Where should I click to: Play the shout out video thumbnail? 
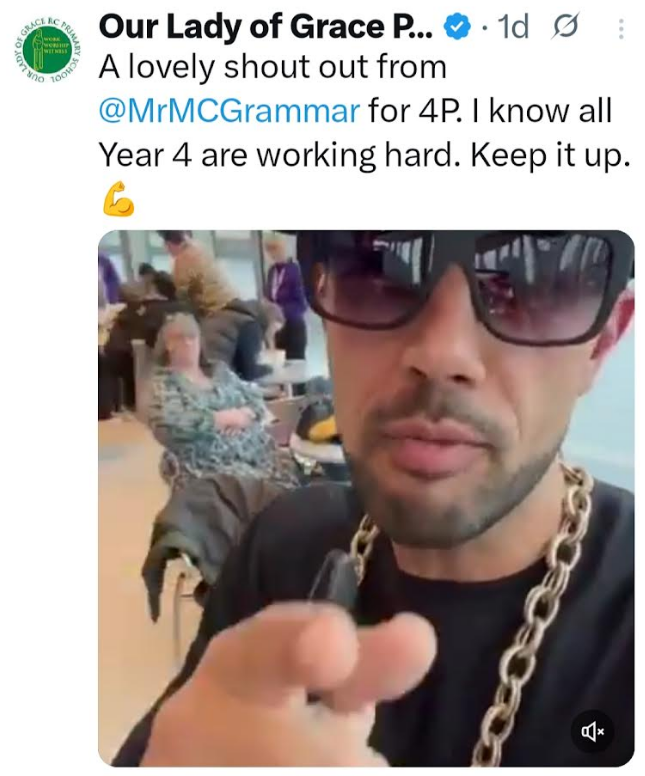366,498
